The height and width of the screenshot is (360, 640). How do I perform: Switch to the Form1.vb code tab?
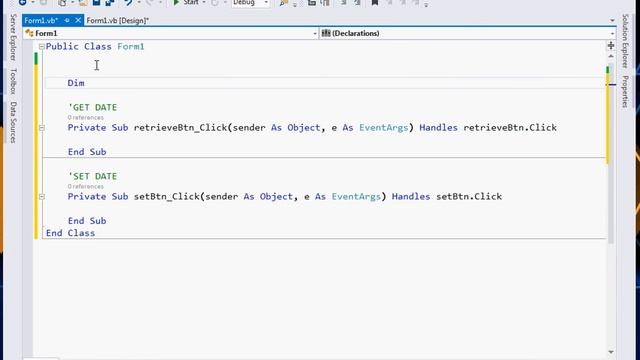41,20
